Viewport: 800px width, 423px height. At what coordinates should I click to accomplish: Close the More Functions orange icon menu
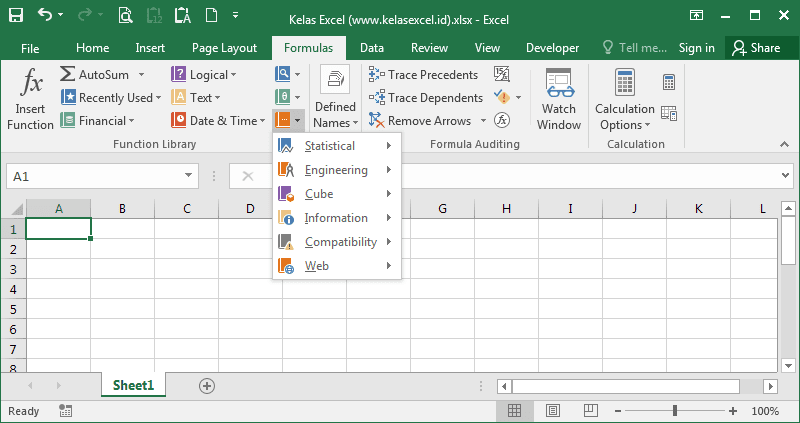coord(288,121)
